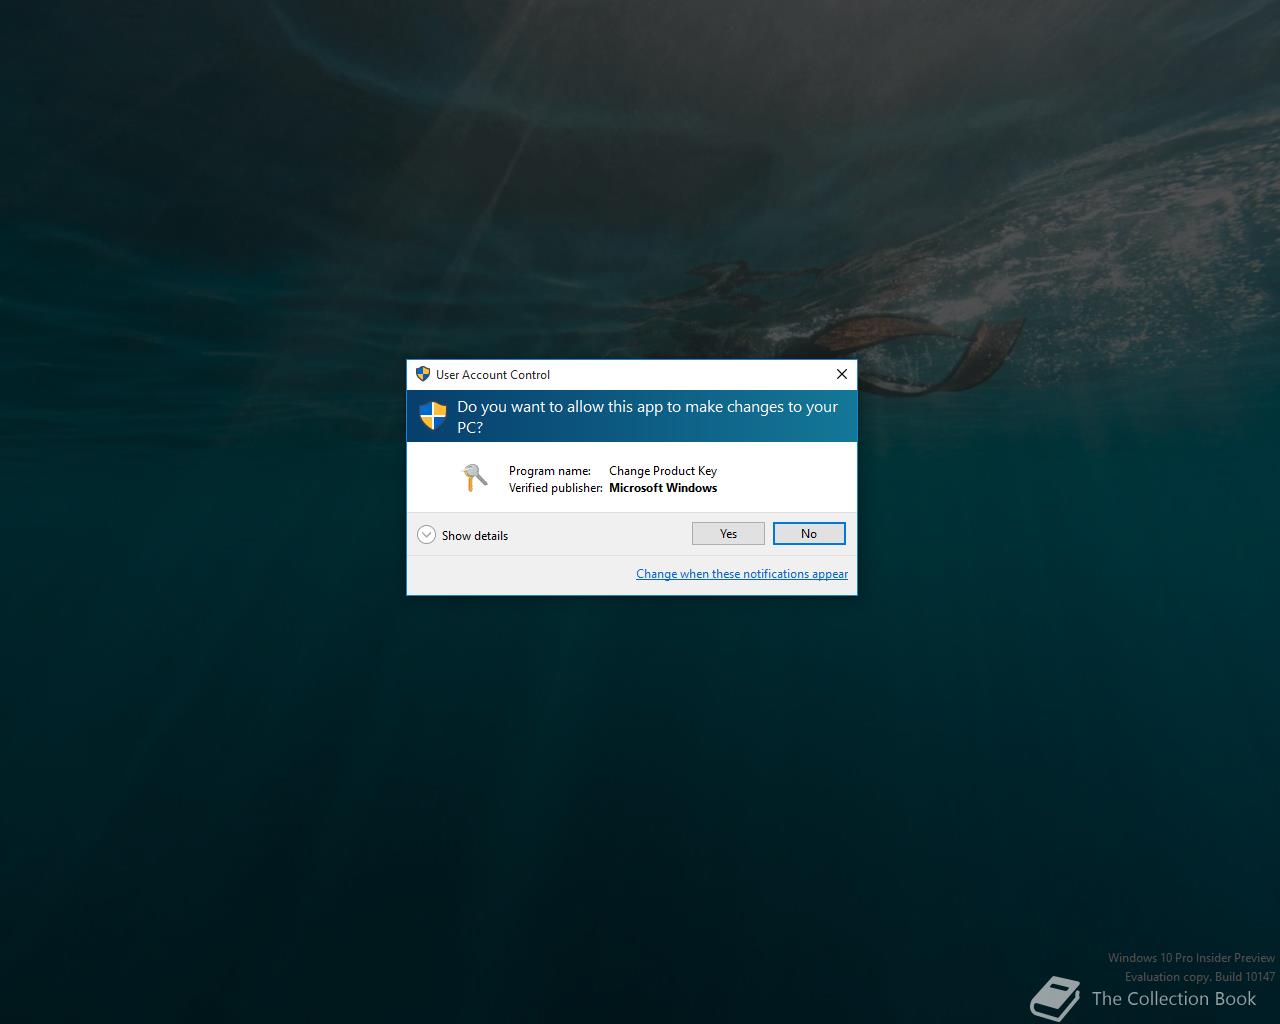Click the UAC shield icon in title bar
The width and height of the screenshot is (1280, 1024).
click(x=423, y=374)
